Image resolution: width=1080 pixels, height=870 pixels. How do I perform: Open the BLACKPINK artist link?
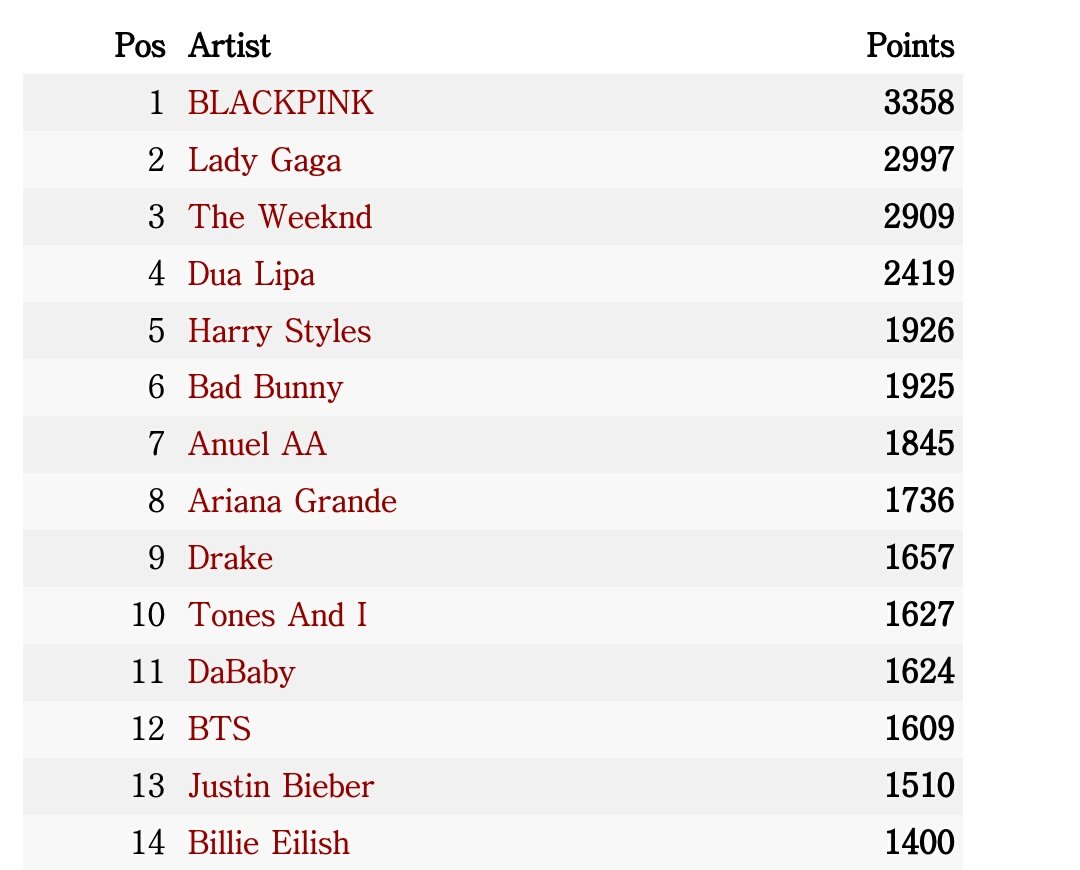(x=280, y=103)
